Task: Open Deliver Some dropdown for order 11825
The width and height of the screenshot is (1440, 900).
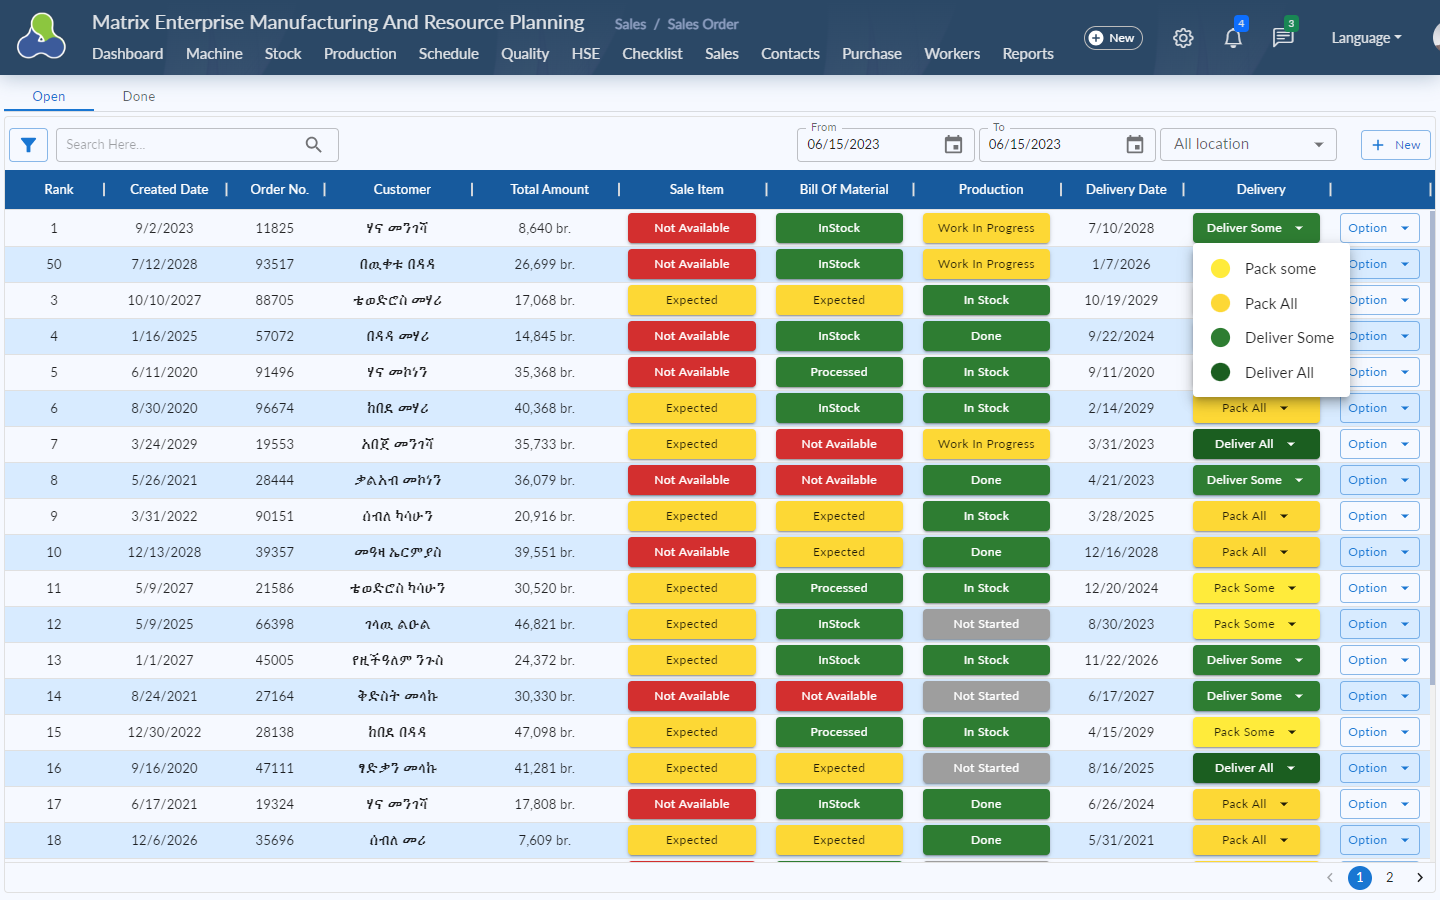Action: click(1256, 228)
